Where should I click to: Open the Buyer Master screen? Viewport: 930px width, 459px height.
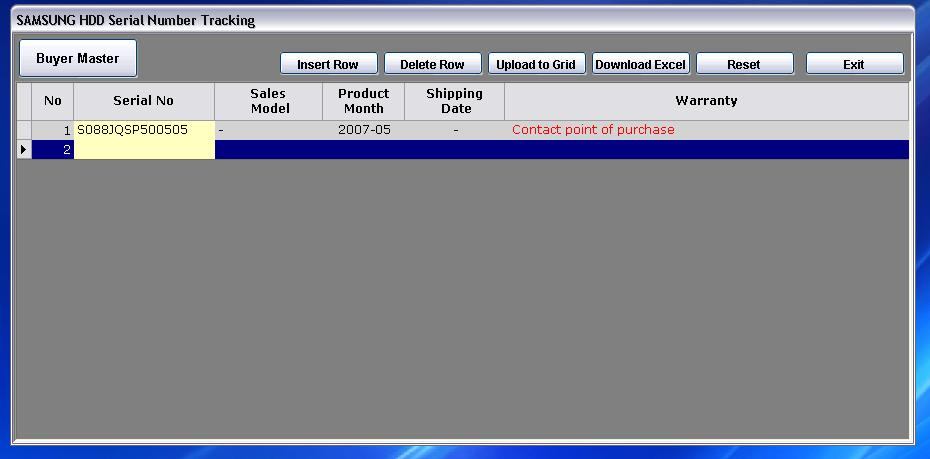pyautogui.click(x=78, y=58)
